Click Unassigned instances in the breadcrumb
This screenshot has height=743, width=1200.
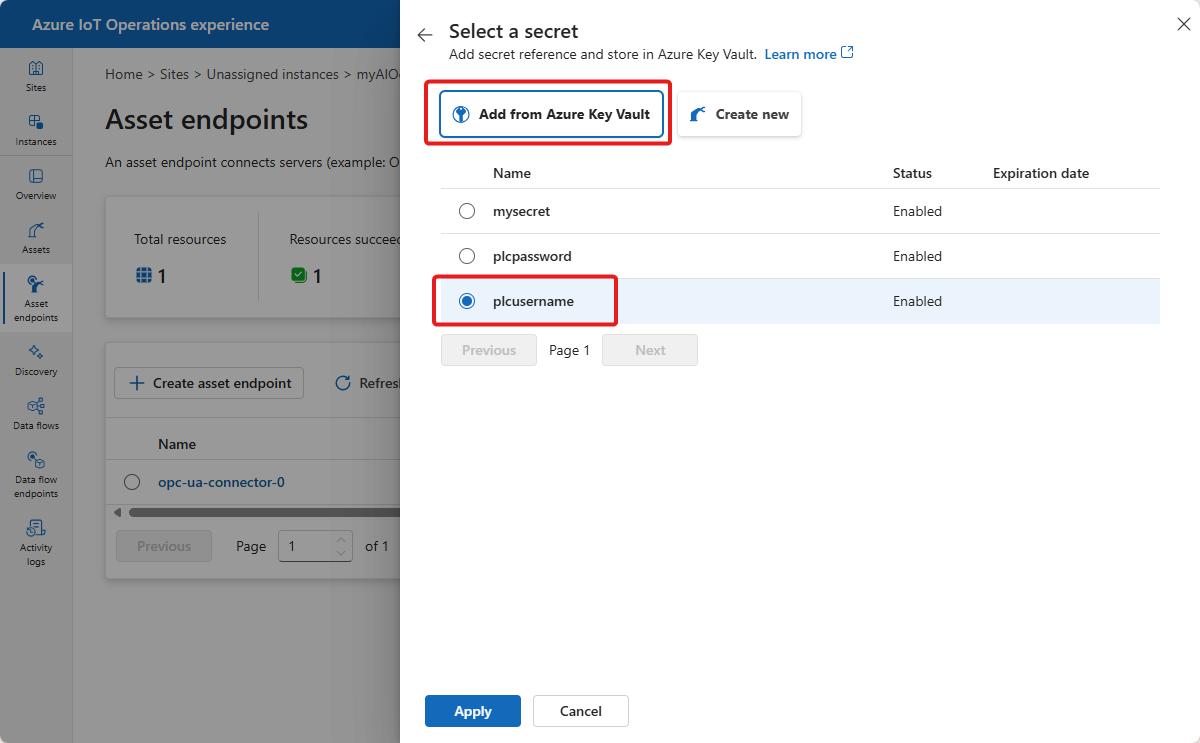click(273, 74)
